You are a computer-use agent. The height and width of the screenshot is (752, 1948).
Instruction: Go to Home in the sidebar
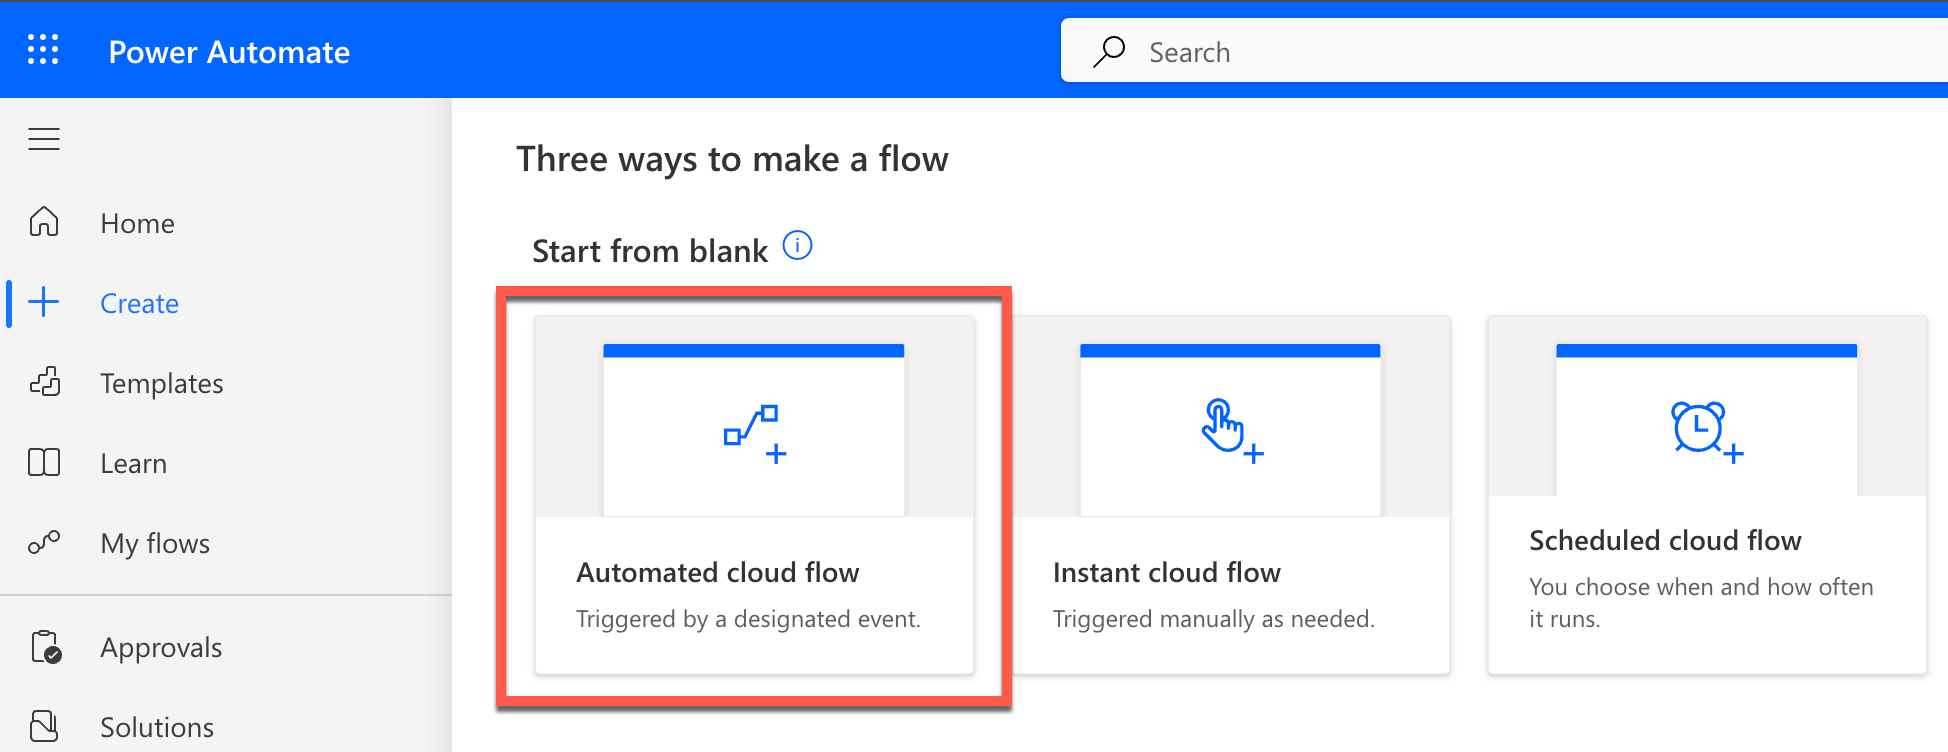[x=138, y=223]
